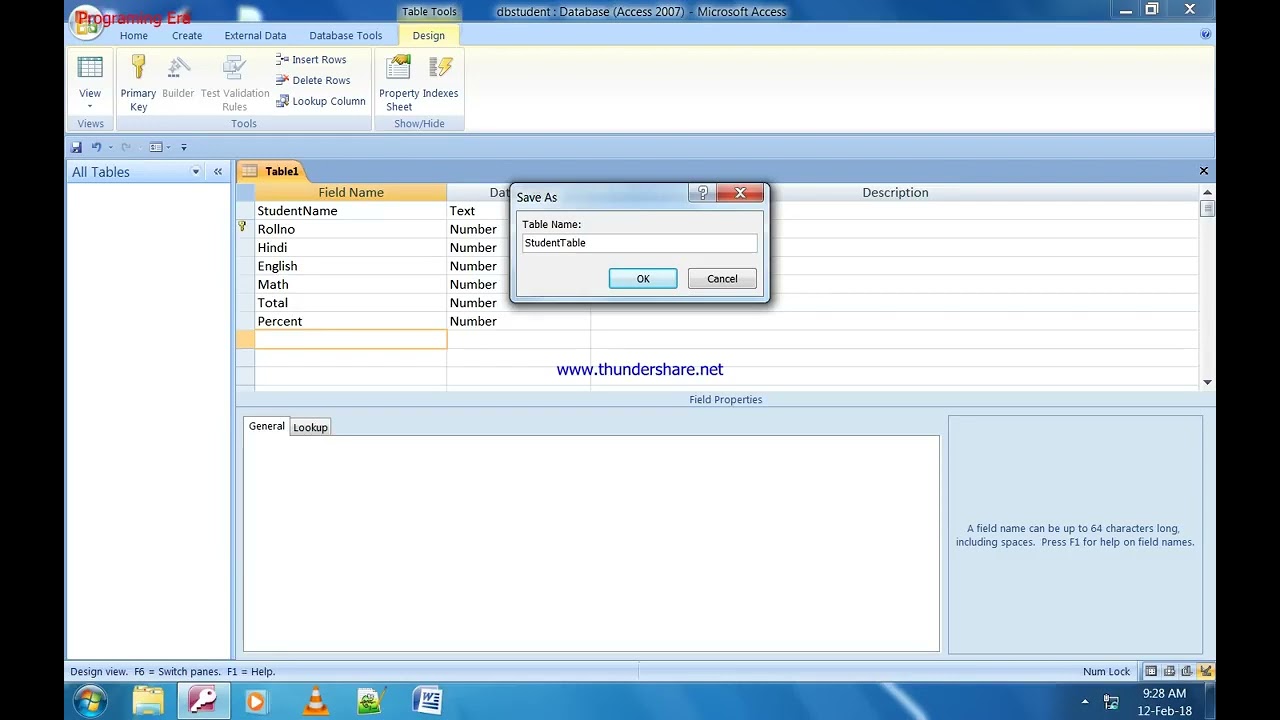Click Lookup Column in ribbon
This screenshot has width=1280, height=720.
[321, 101]
